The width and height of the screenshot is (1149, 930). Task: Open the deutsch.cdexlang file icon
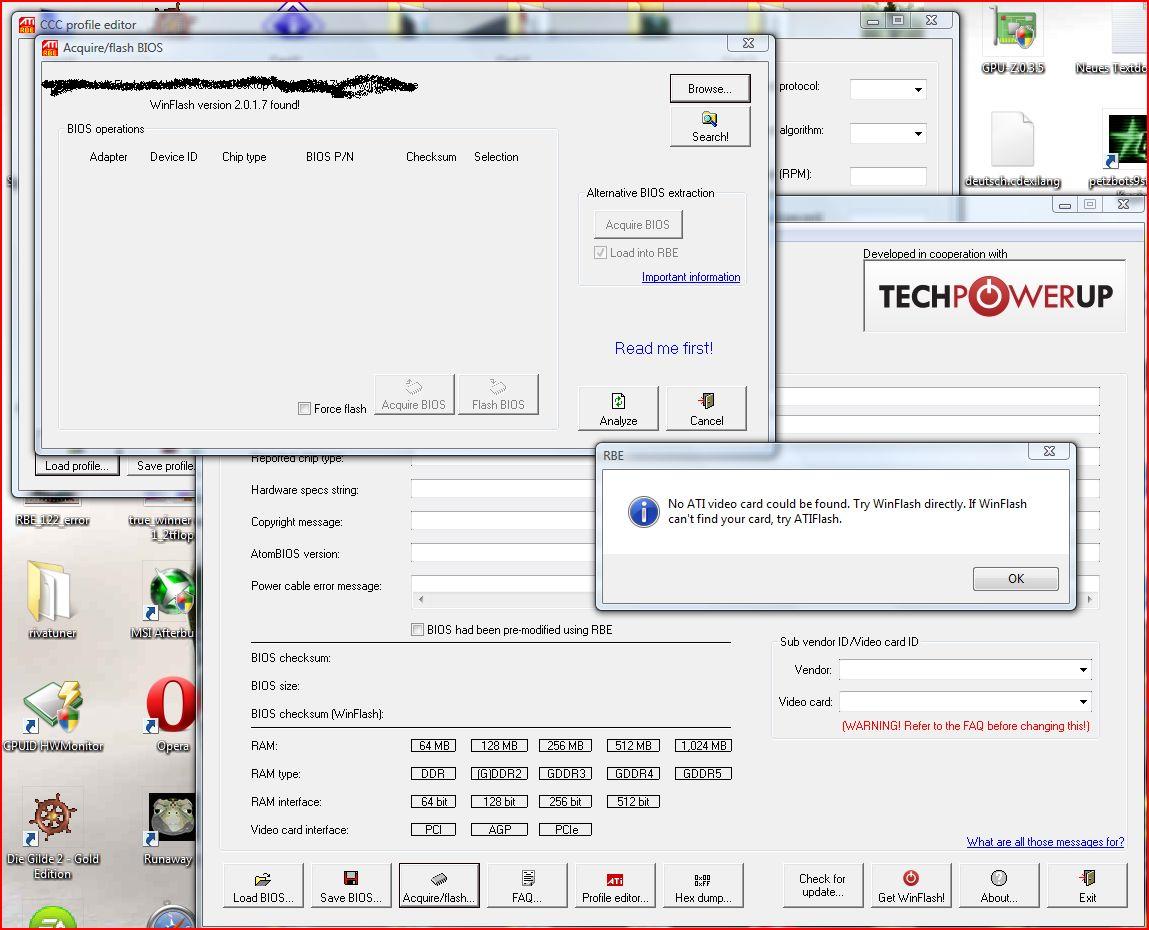(1013, 151)
